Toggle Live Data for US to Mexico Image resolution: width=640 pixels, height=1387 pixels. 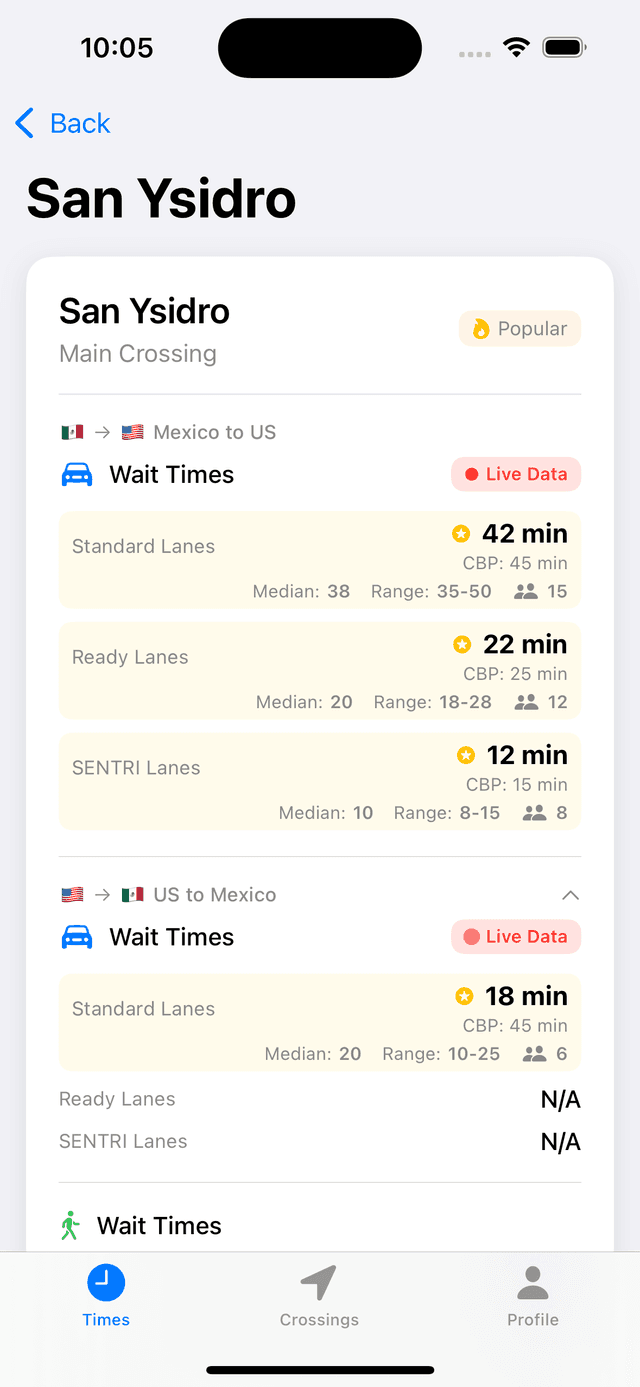coord(516,936)
